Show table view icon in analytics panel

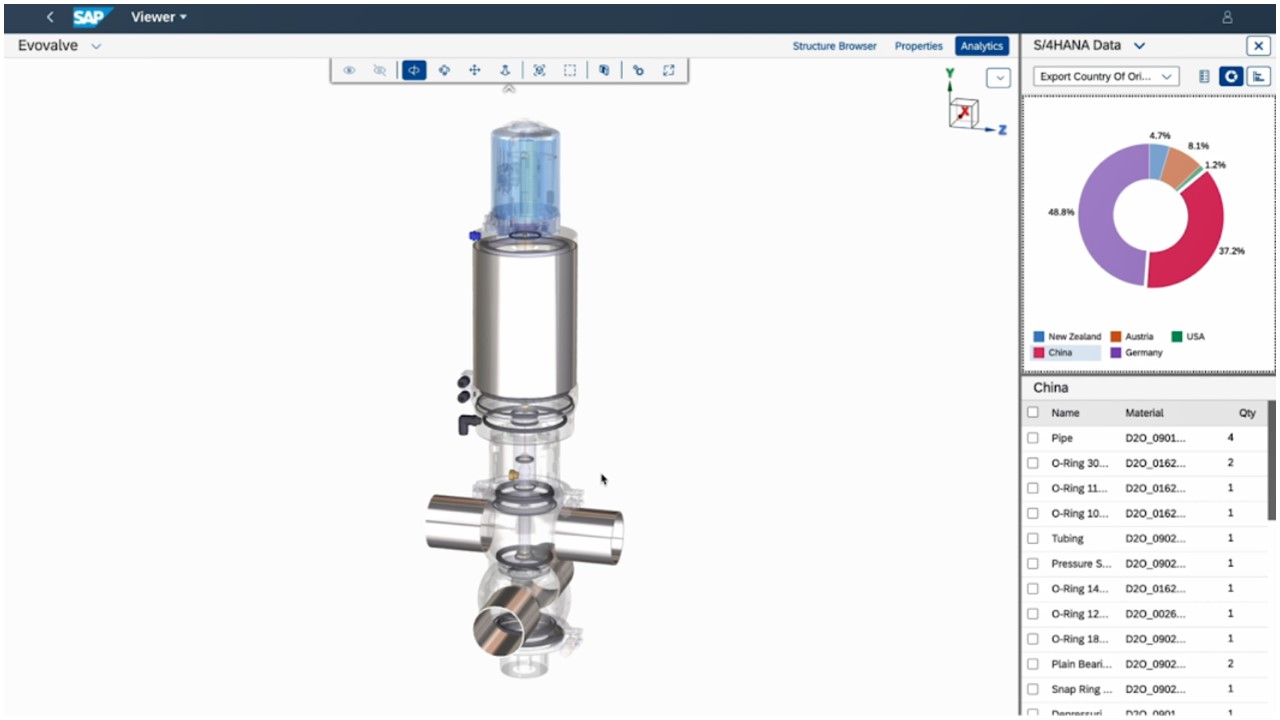click(1204, 76)
